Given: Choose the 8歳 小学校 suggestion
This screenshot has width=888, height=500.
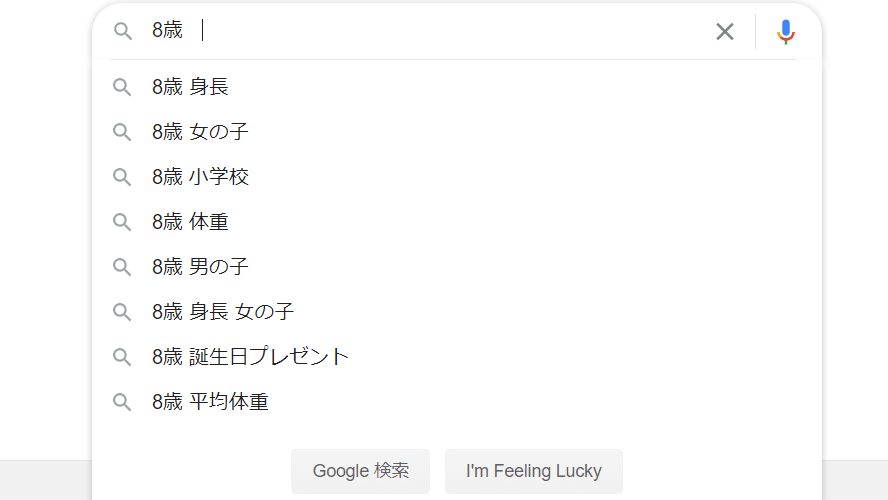Looking at the screenshot, I should 456,177.
